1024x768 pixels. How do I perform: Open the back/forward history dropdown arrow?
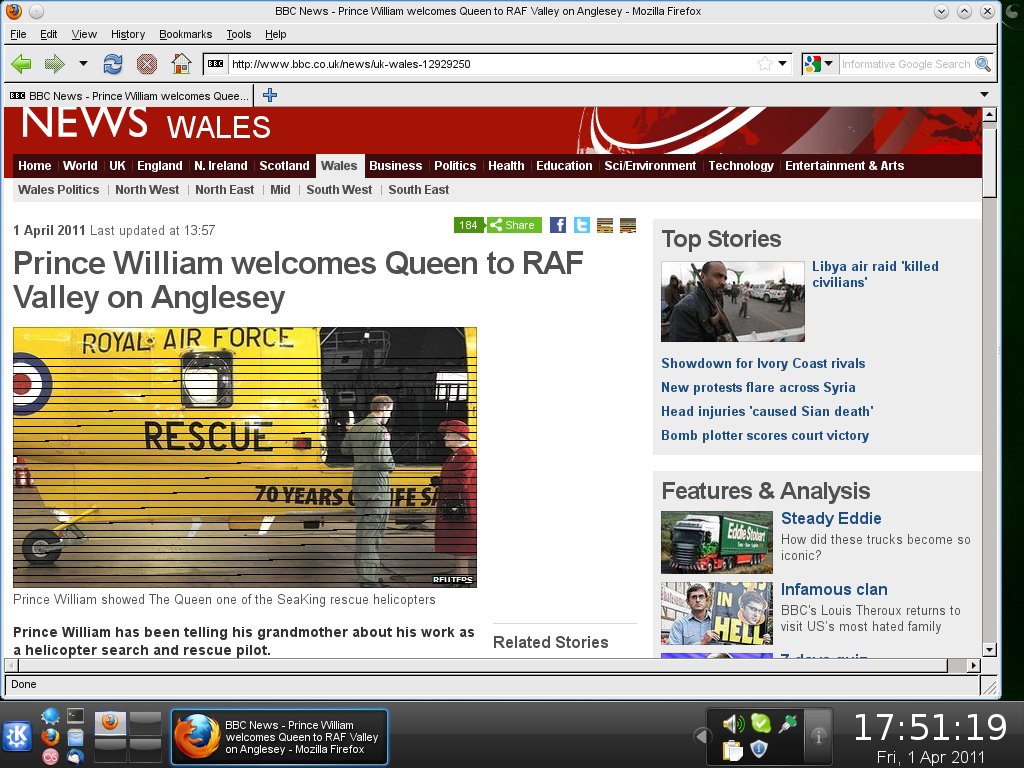[83, 64]
